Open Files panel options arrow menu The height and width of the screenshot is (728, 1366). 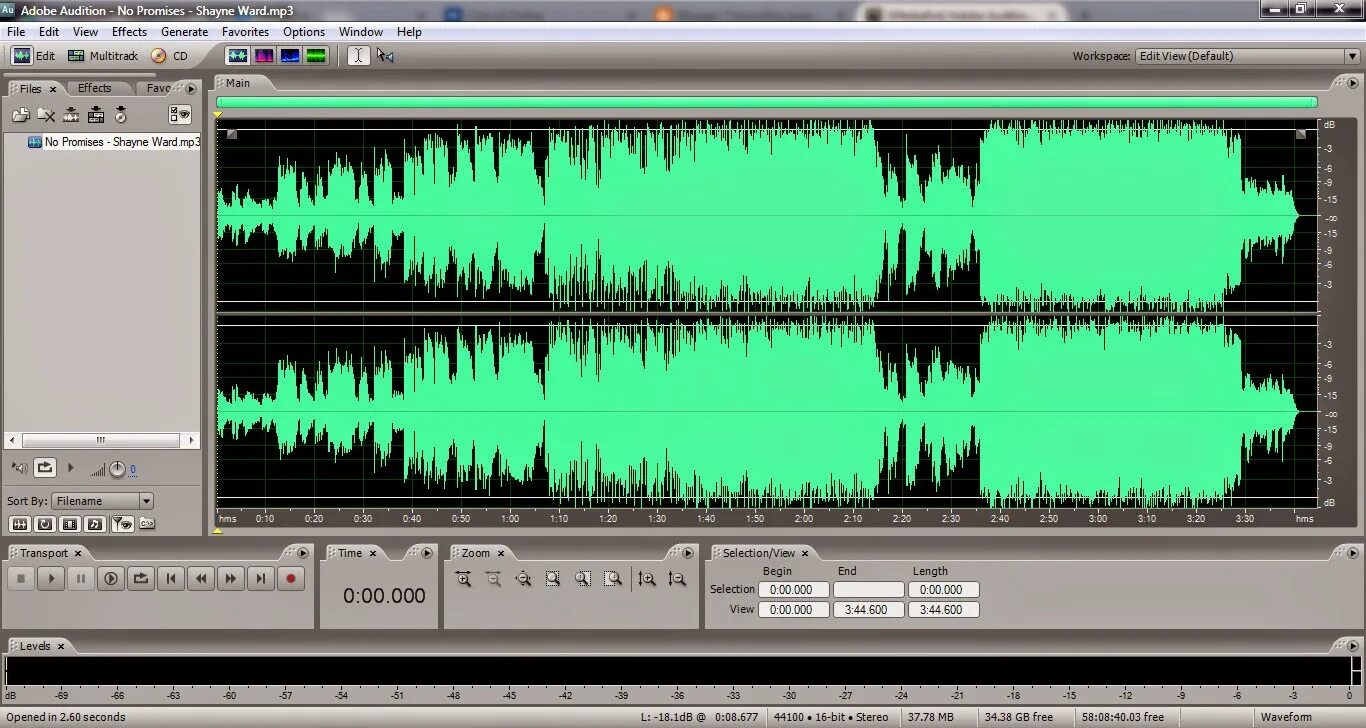tap(191, 88)
